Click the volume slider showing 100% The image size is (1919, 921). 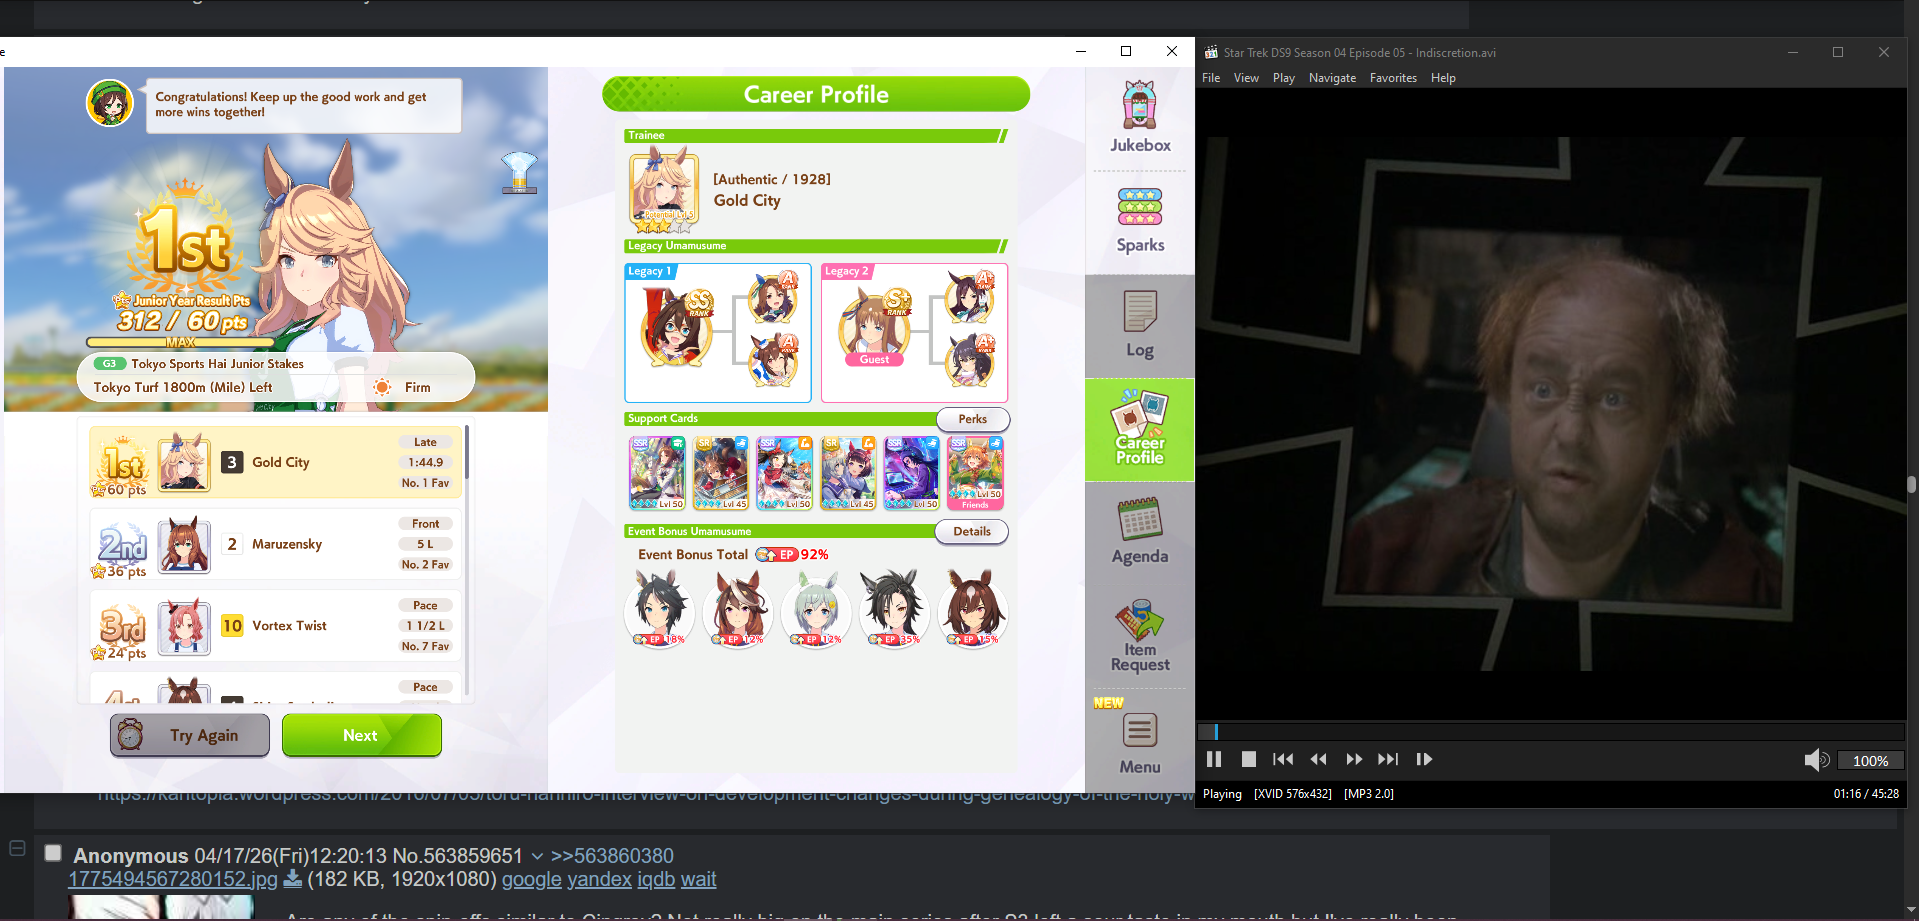click(x=1870, y=761)
